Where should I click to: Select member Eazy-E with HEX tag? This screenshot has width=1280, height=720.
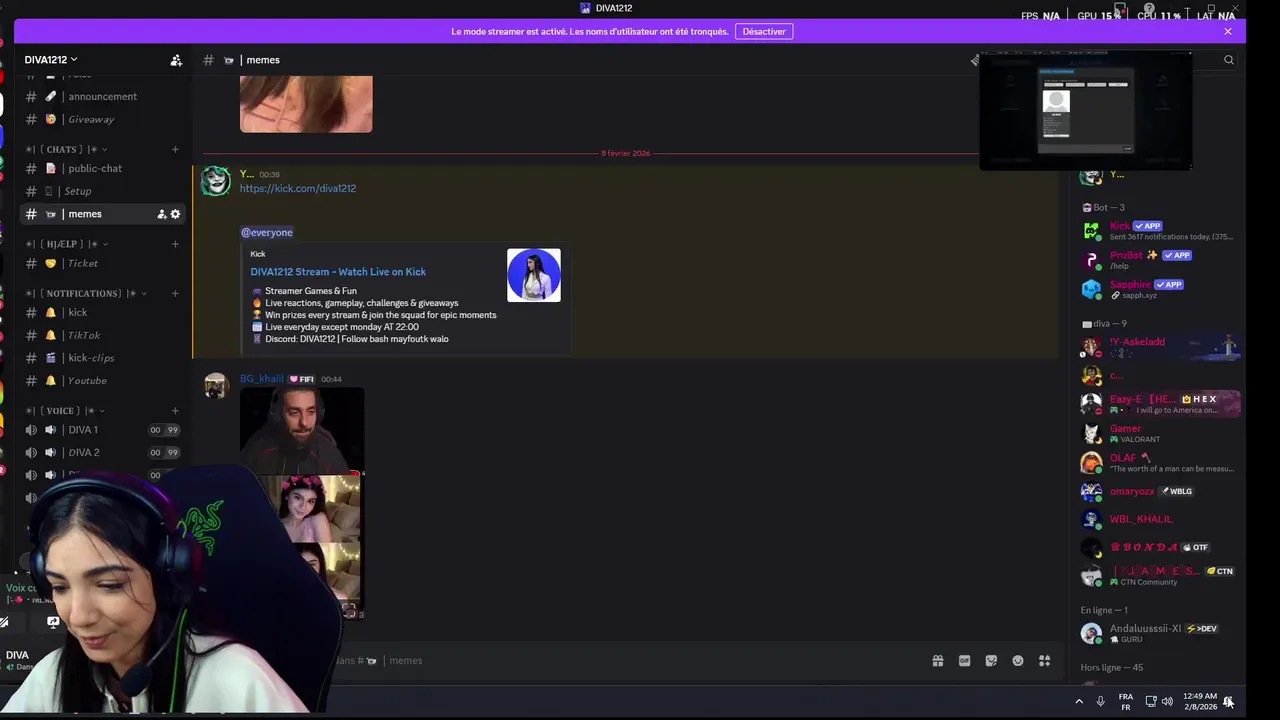[x=1160, y=404]
